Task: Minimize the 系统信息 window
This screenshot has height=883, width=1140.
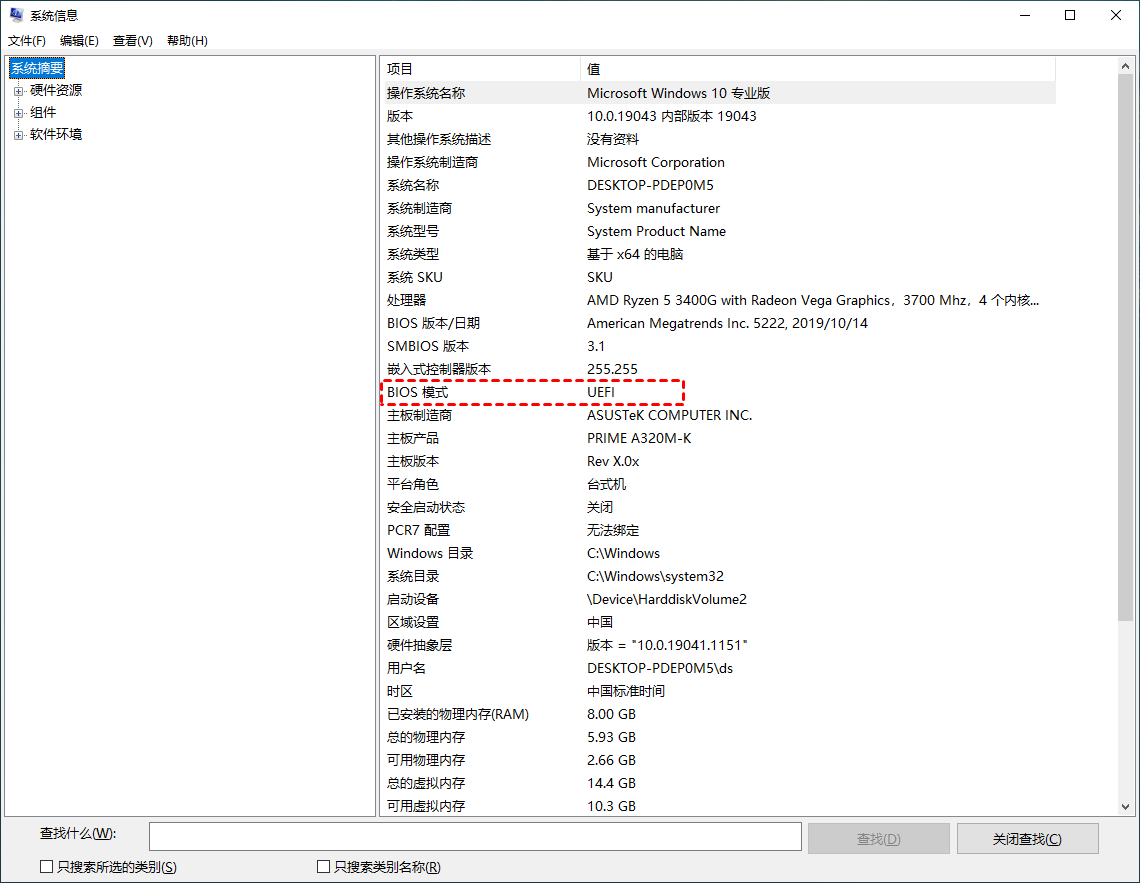Action: point(1025,15)
